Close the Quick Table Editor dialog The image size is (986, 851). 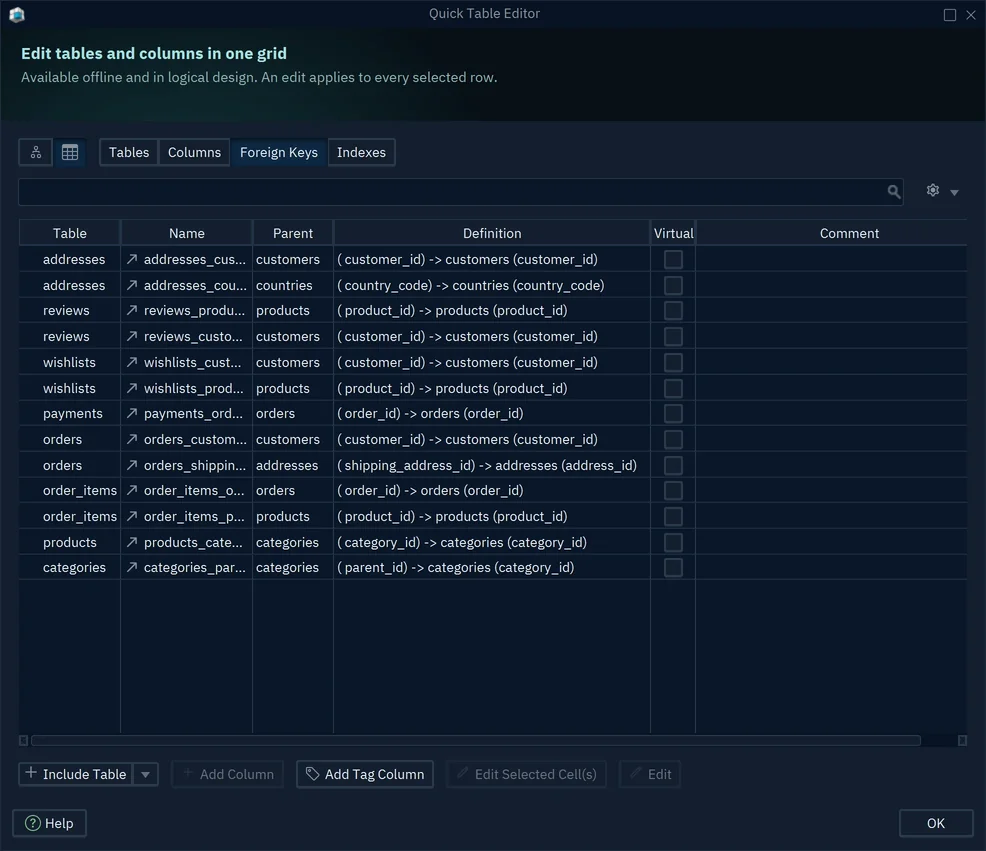point(971,14)
